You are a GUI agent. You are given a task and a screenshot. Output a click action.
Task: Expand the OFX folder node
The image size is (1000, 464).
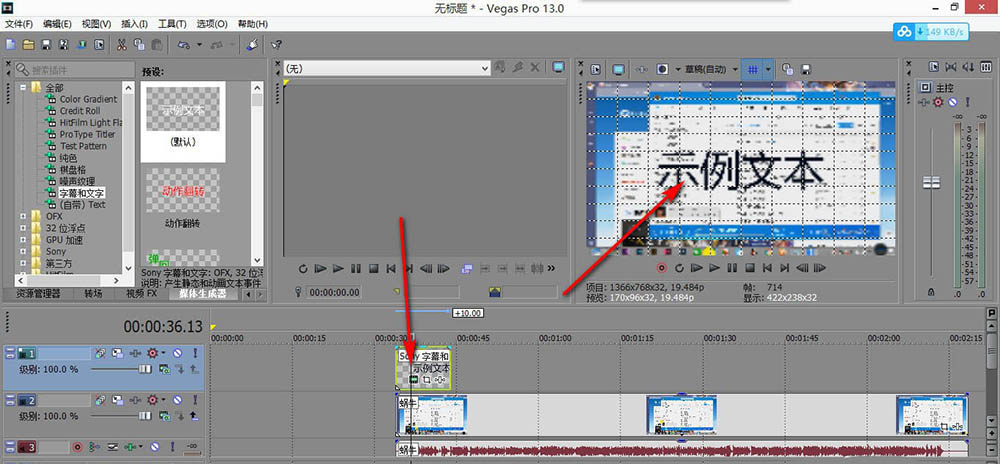point(24,217)
